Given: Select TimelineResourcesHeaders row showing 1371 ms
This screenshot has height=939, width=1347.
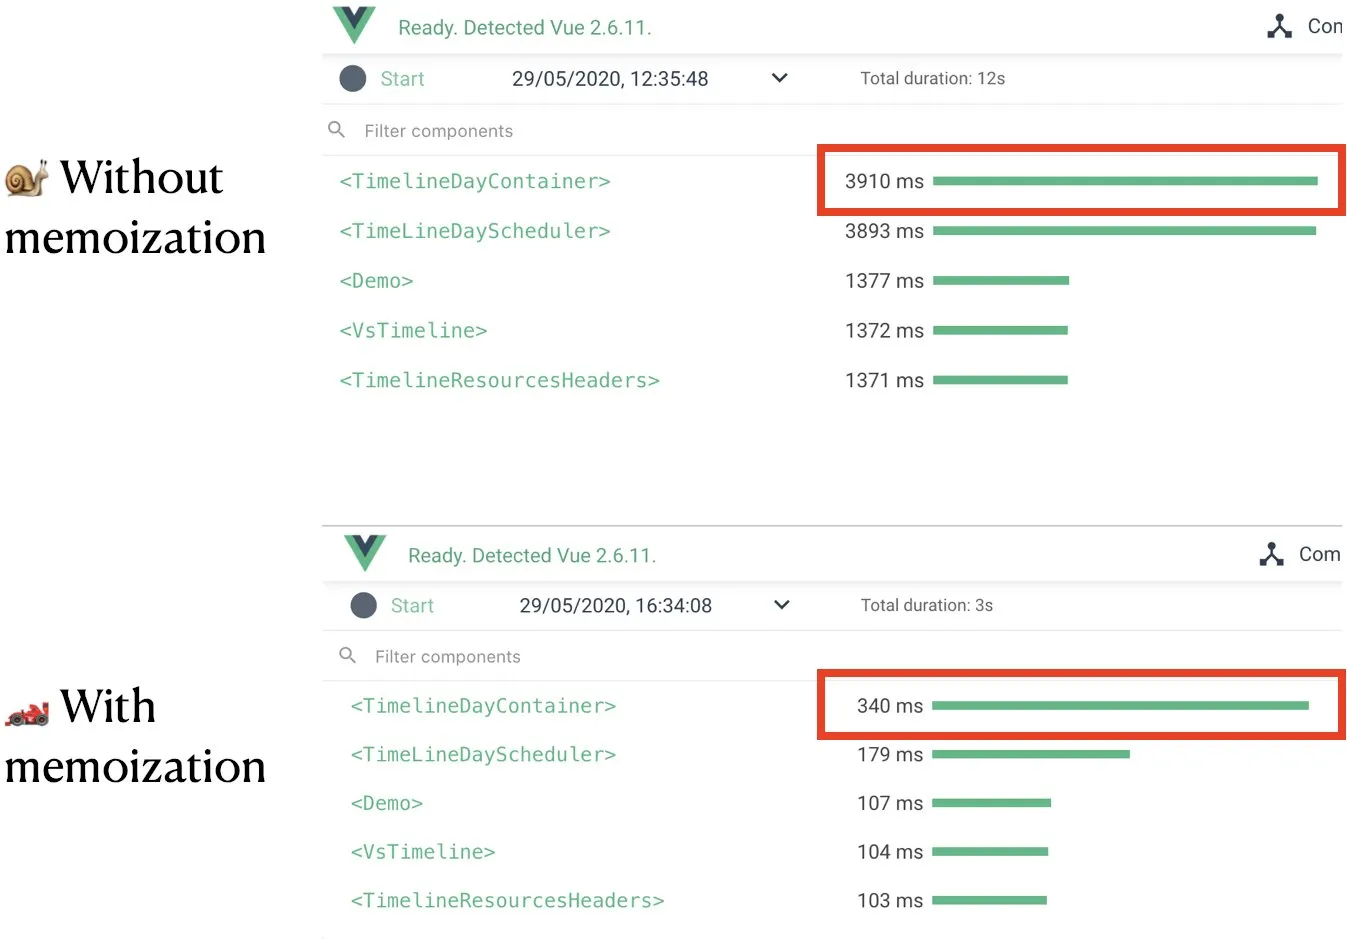Looking at the screenshot, I should (x=832, y=380).
